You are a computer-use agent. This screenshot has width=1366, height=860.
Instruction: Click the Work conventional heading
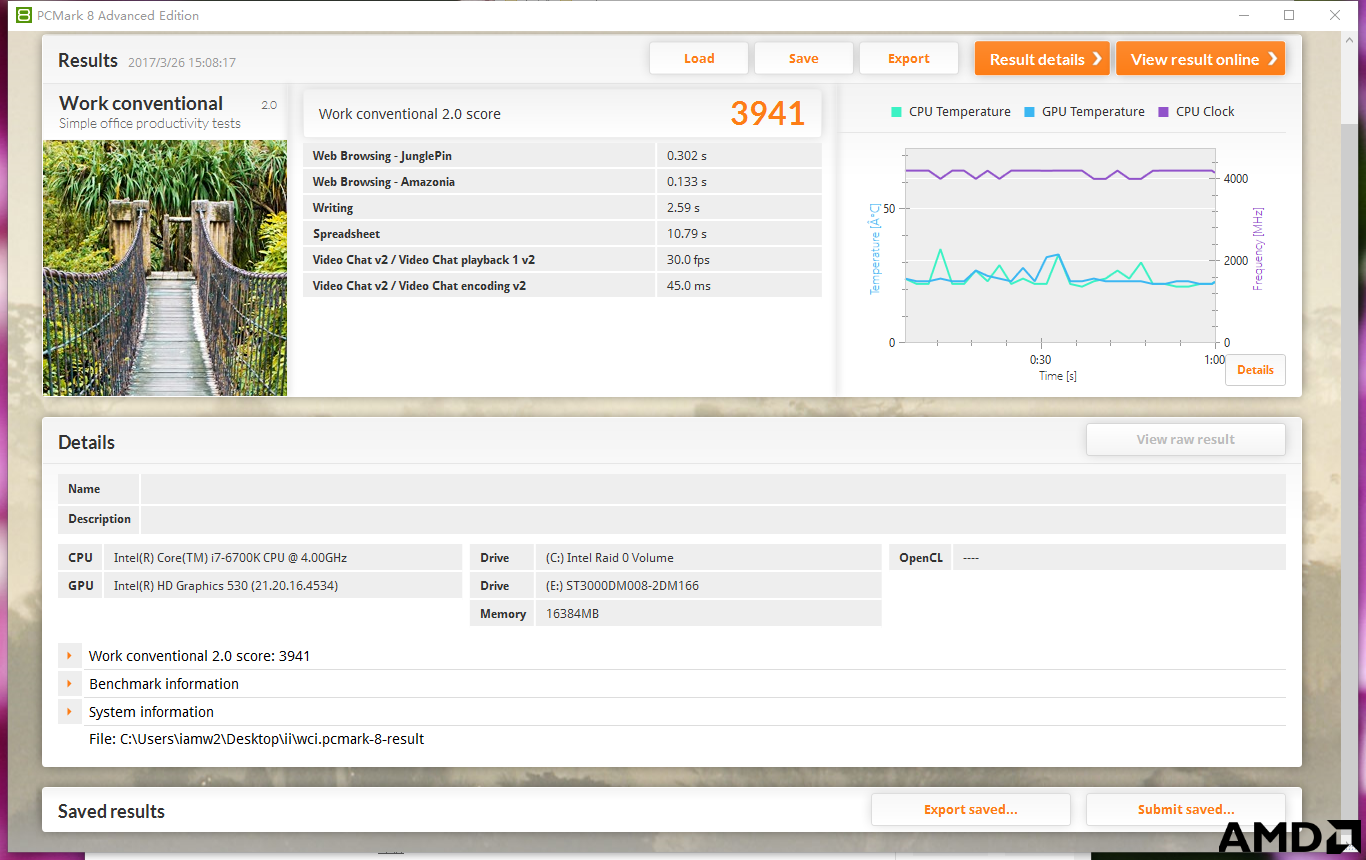click(141, 103)
